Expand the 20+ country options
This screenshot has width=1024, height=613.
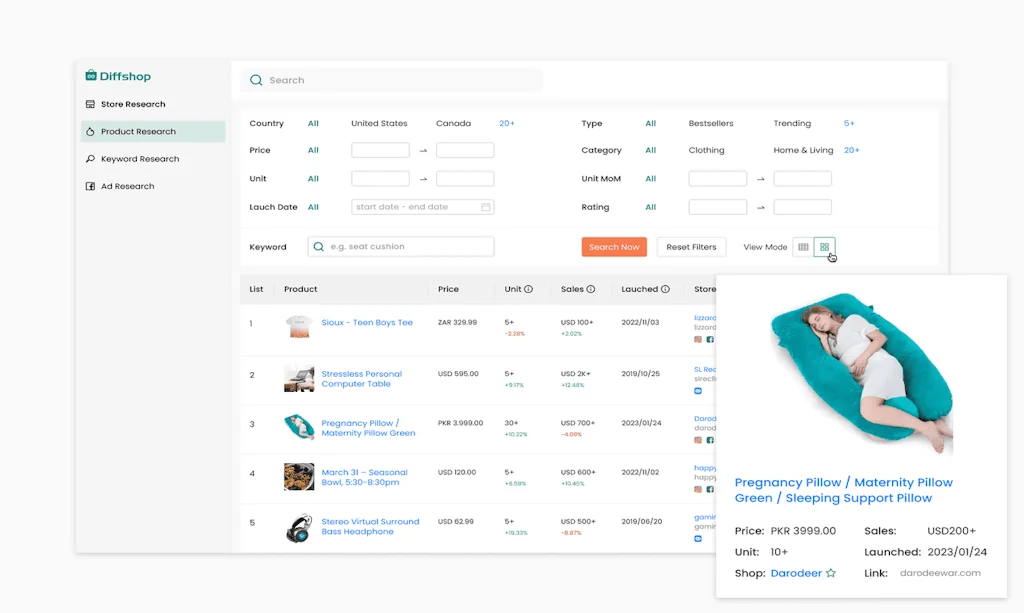[506, 123]
